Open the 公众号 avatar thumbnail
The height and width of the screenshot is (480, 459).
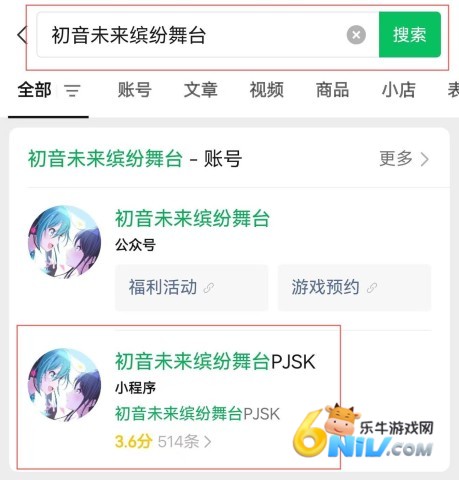pyautogui.click(x=64, y=242)
